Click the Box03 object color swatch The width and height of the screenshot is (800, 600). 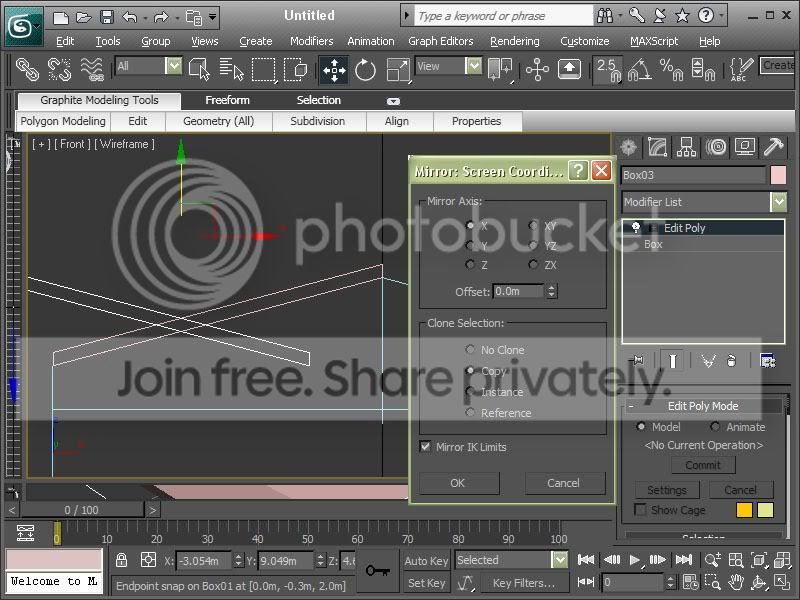tap(778, 175)
